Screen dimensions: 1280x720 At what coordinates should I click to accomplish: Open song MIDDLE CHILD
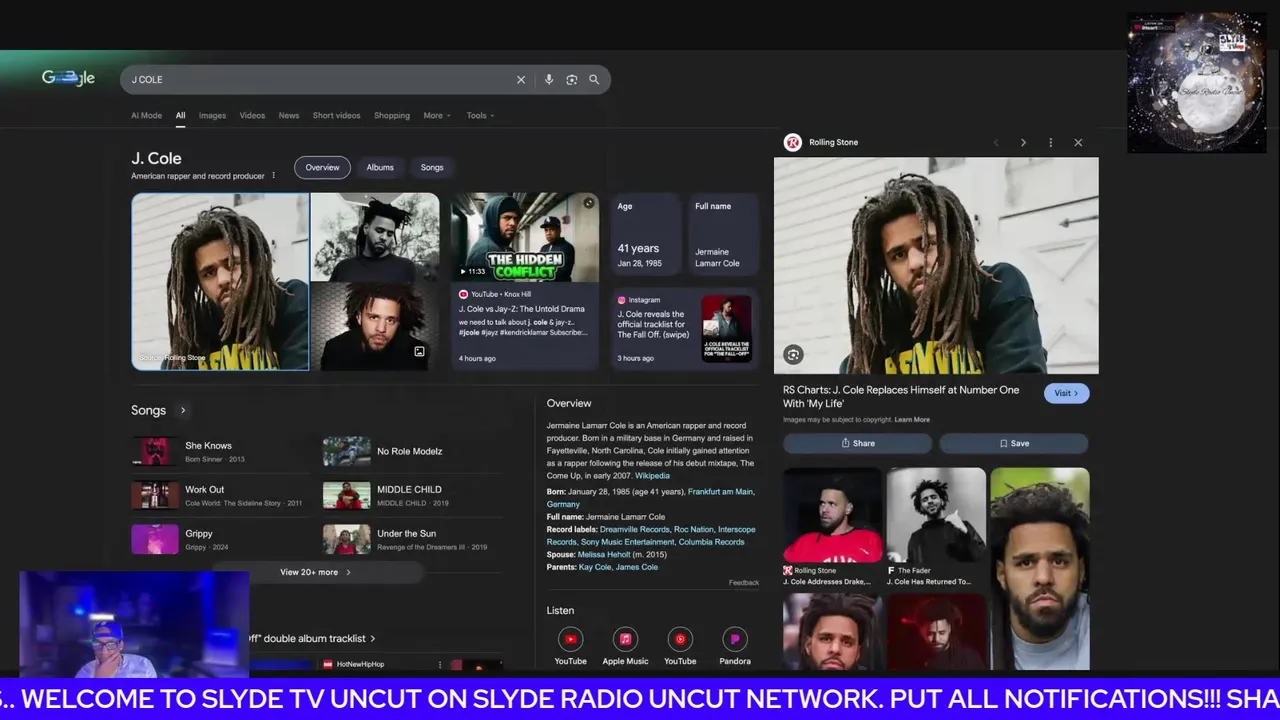tap(412, 495)
